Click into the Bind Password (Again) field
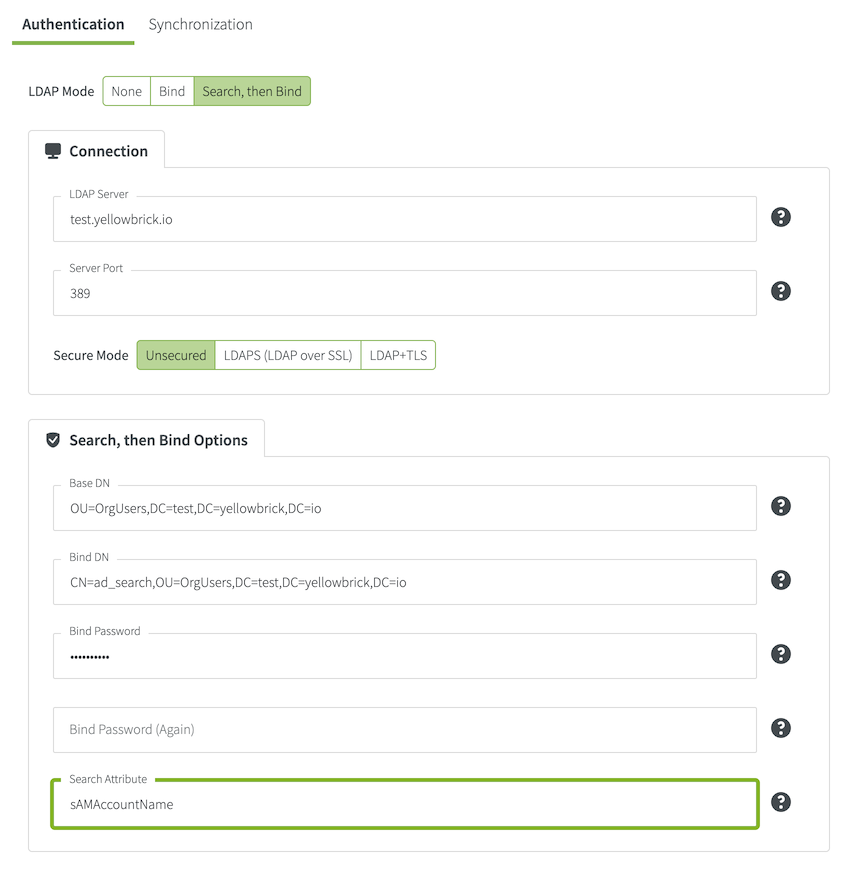This screenshot has height=880, width=854. click(x=404, y=730)
